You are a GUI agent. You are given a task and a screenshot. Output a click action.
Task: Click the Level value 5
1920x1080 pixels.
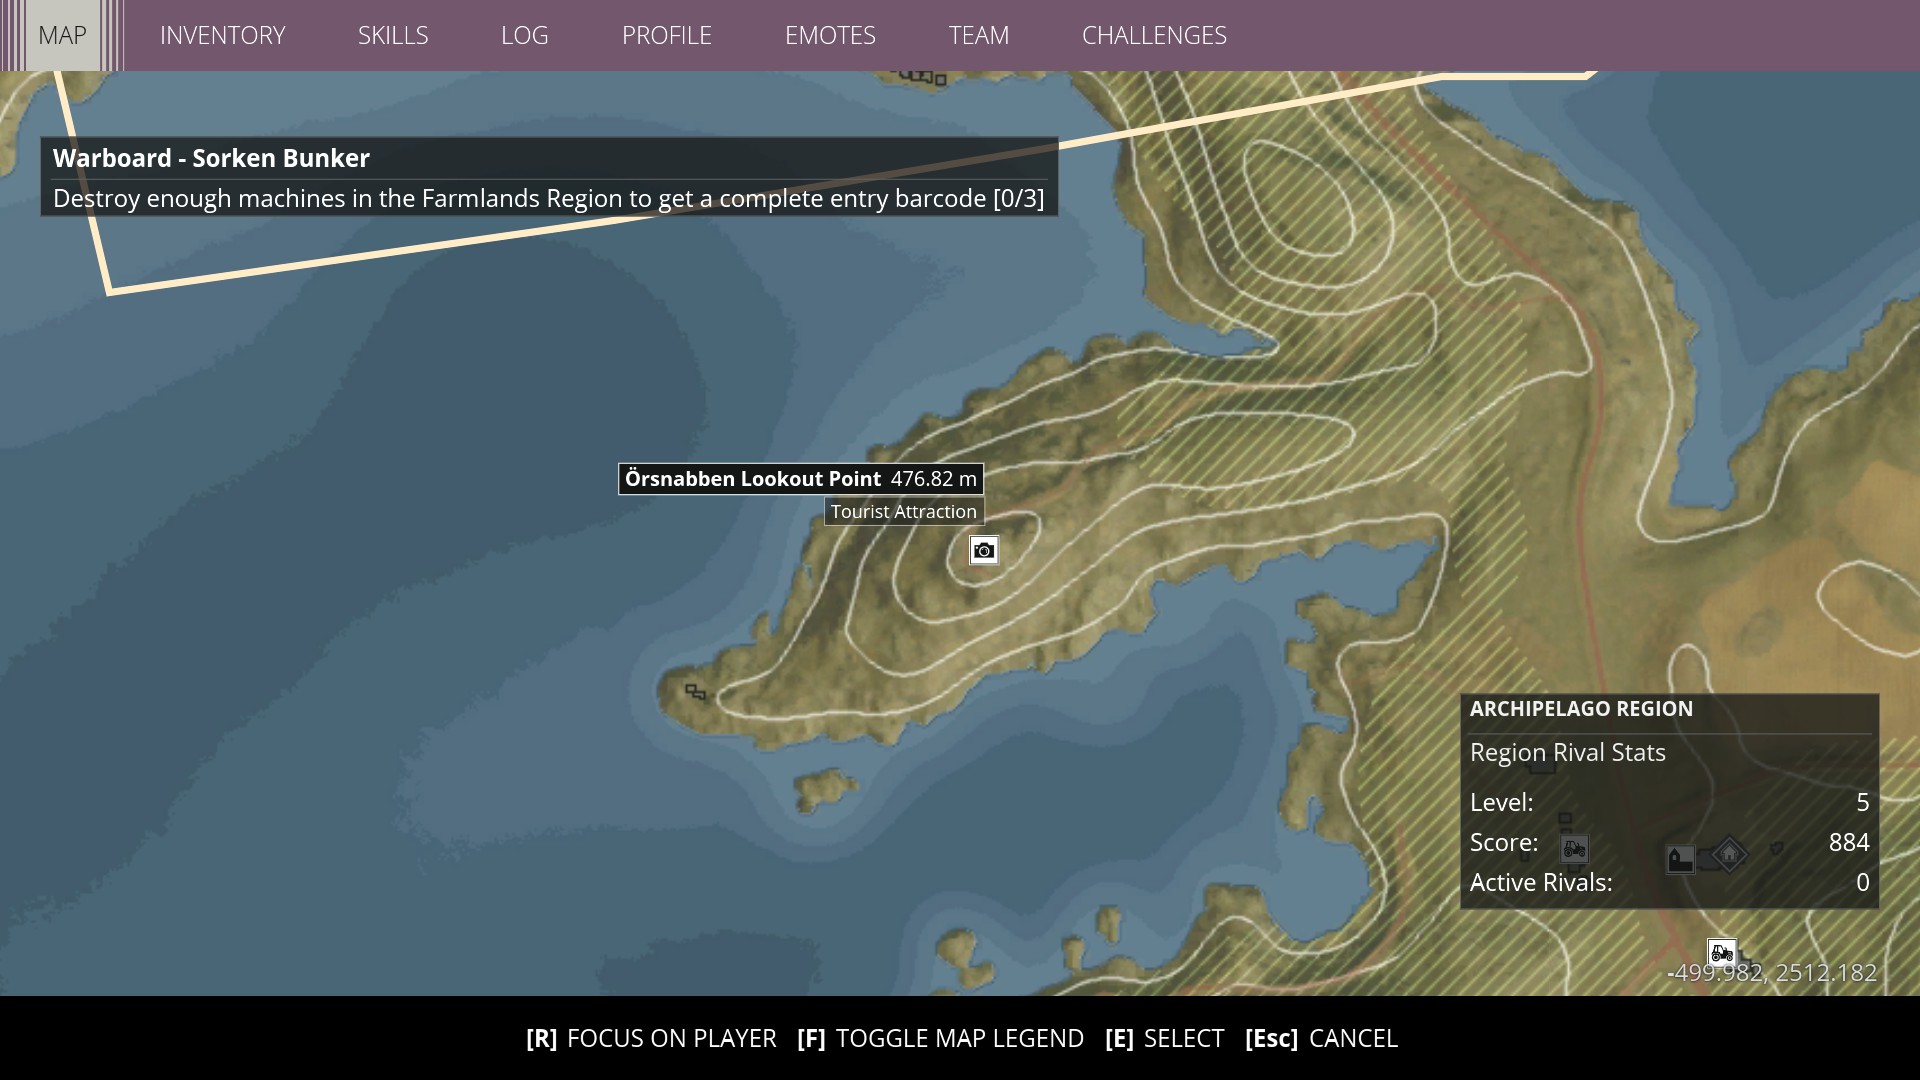(x=1862, y=802)
